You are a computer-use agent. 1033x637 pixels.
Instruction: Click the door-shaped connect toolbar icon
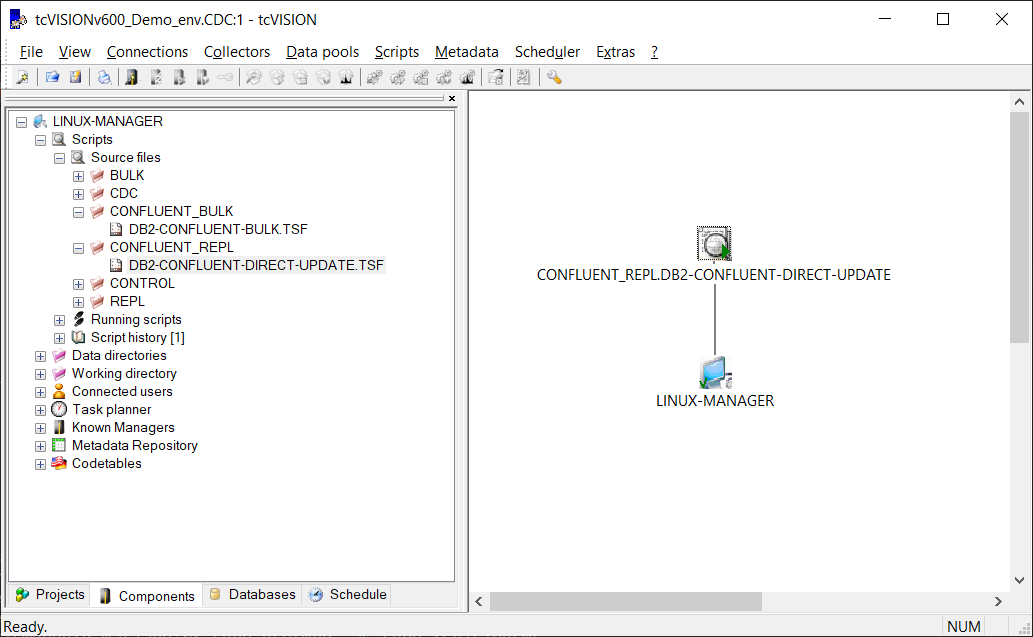(x=132, y=78)
